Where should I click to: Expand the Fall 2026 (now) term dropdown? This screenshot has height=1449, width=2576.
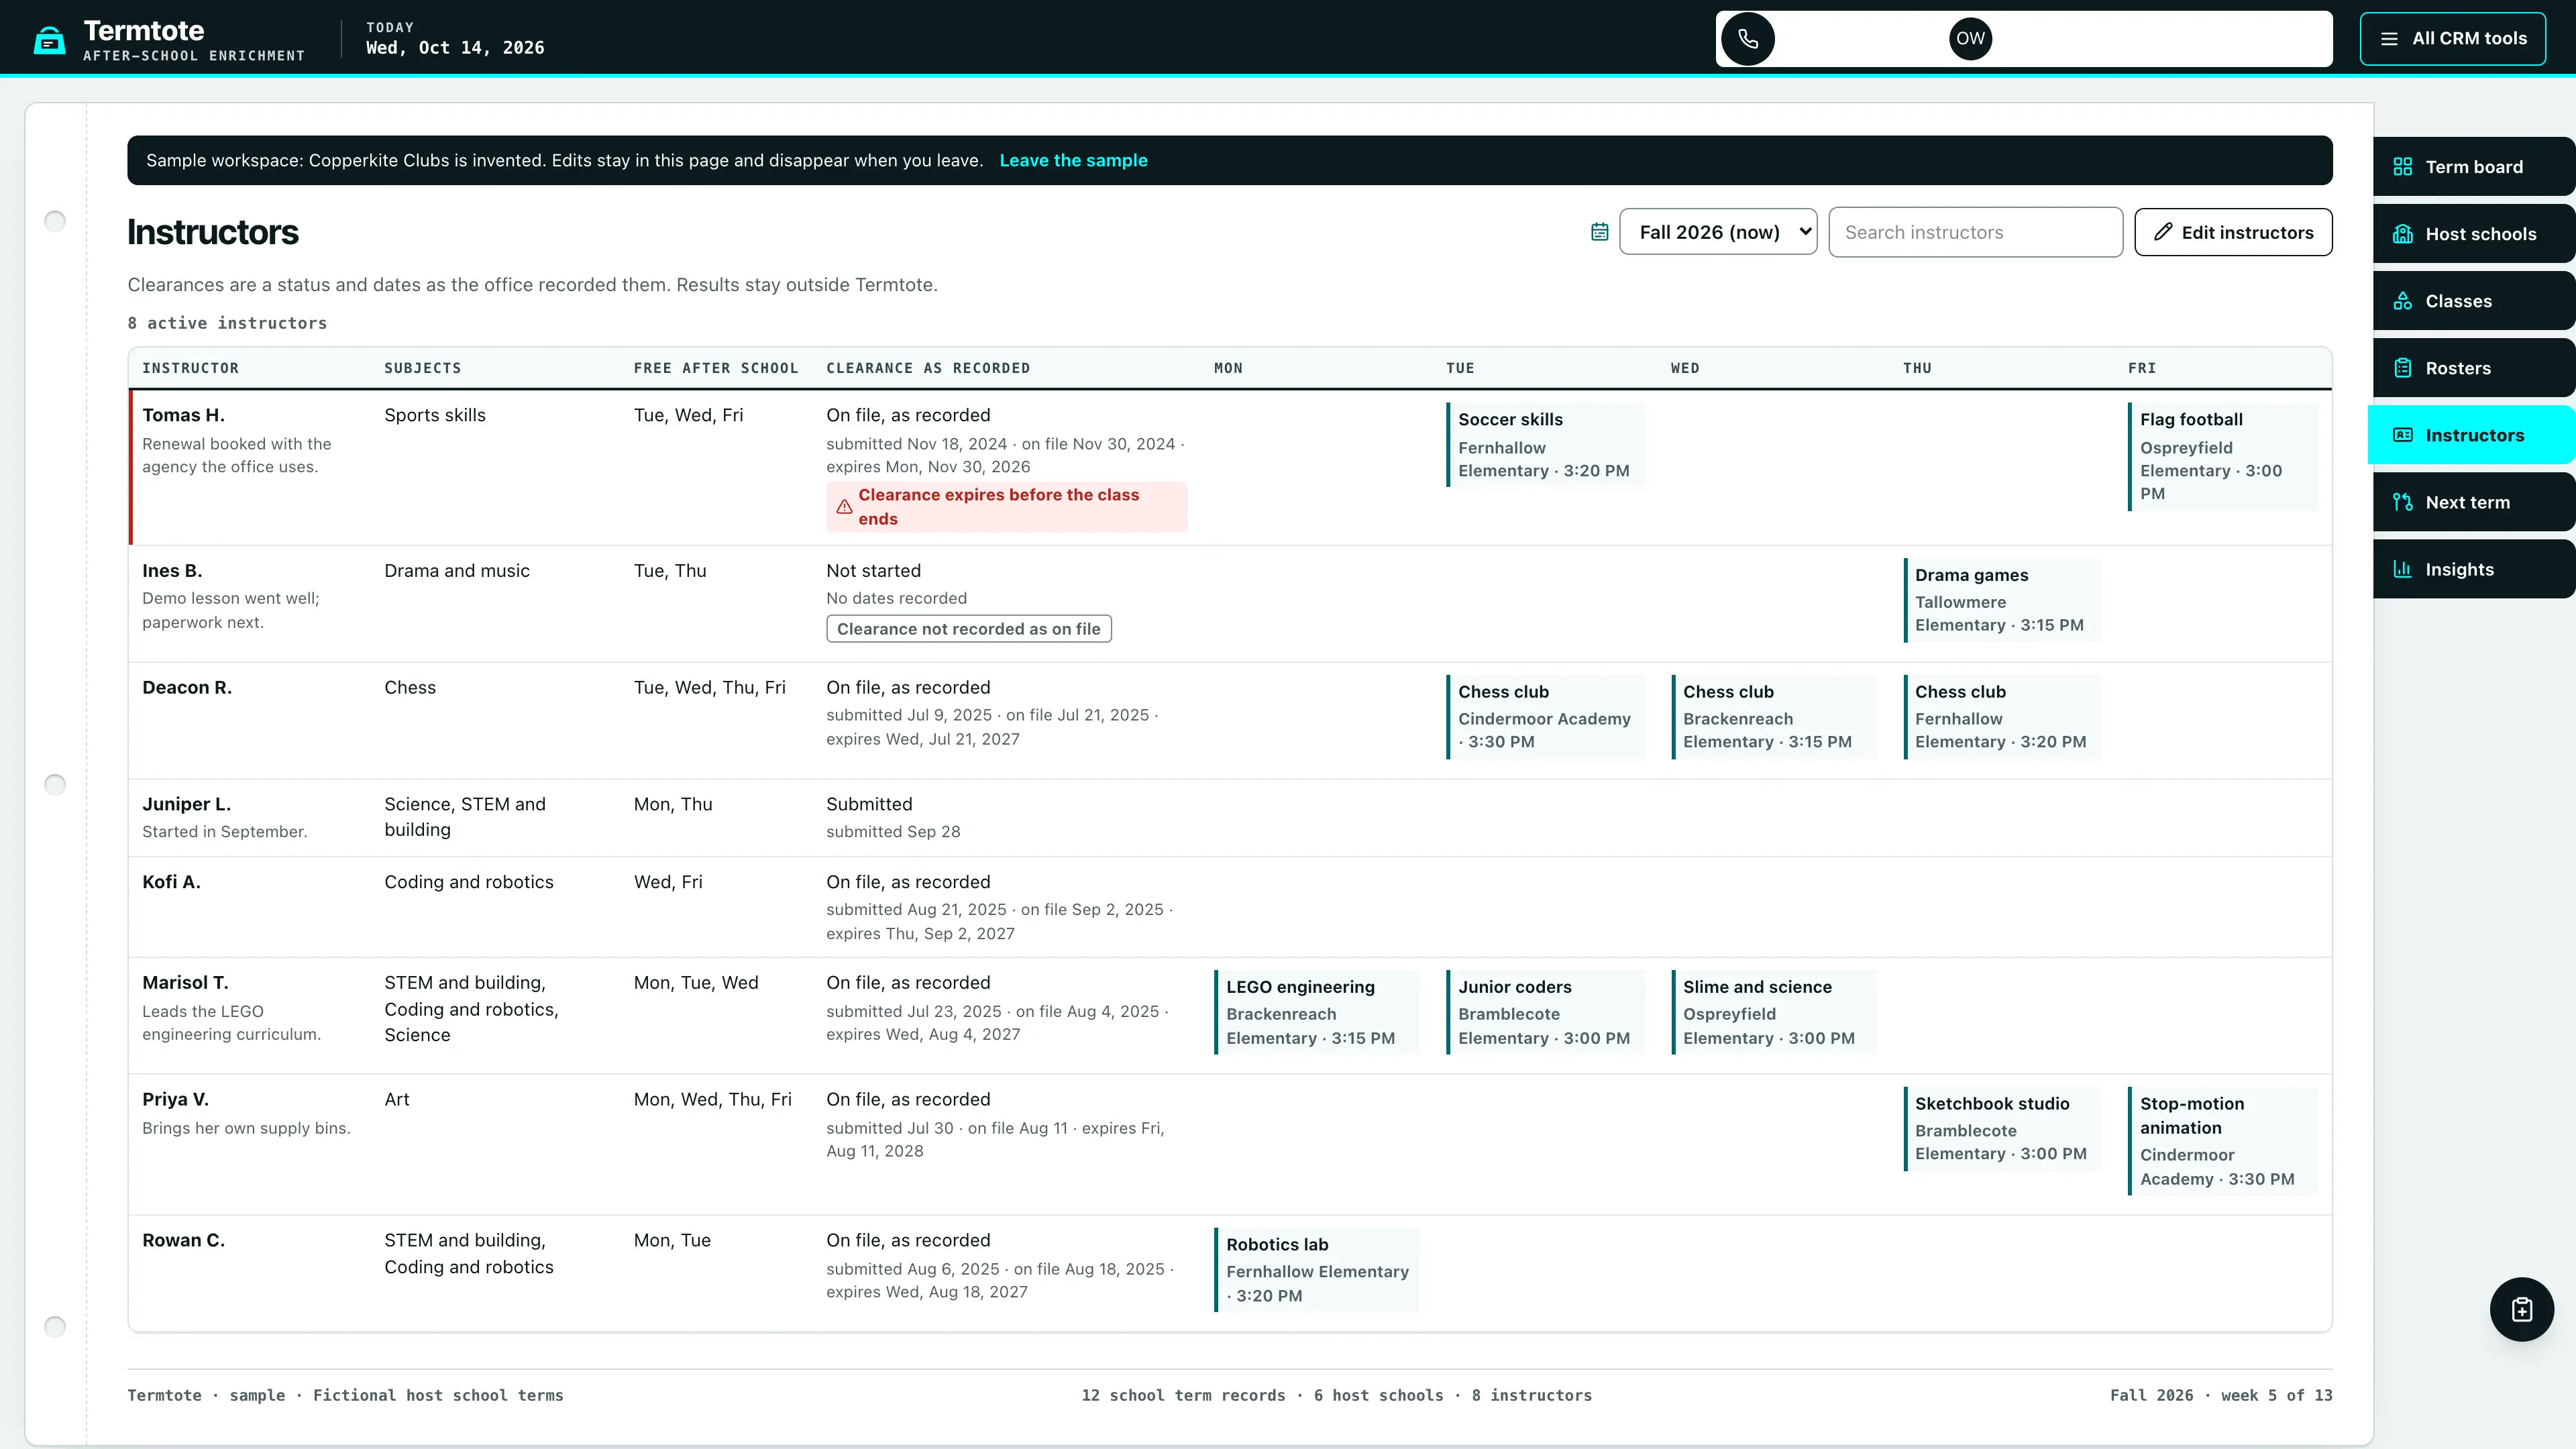pos(1718,232)
